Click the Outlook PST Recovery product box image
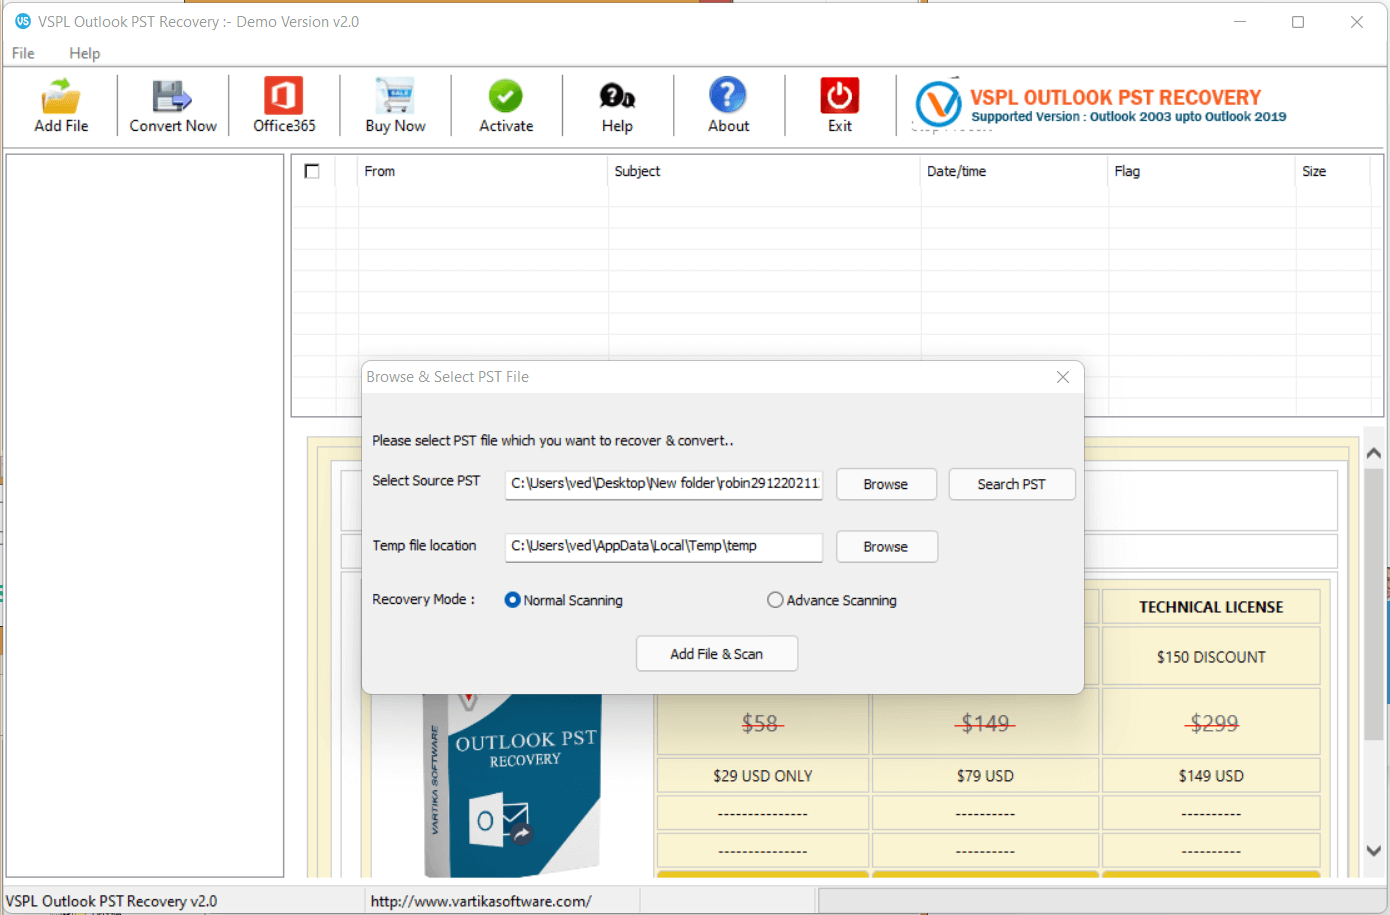1390x915 pixels. point(513,785)
